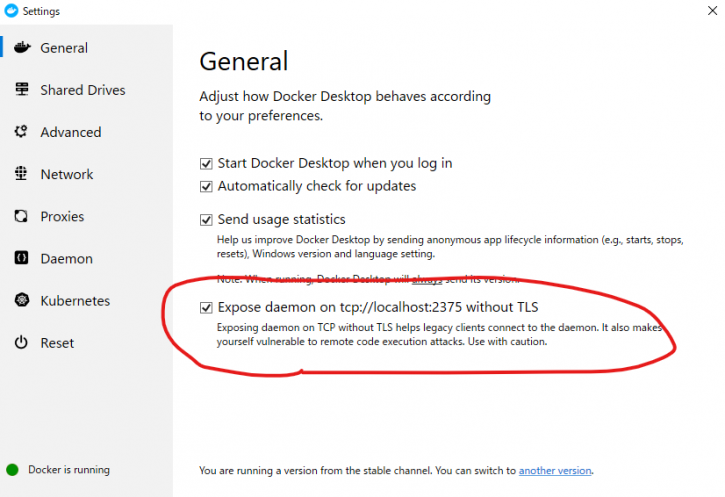Toggle Expose daemon on tcp://localhost:2375 checkbox
725x497 pixels.
(x=206, y=307)
